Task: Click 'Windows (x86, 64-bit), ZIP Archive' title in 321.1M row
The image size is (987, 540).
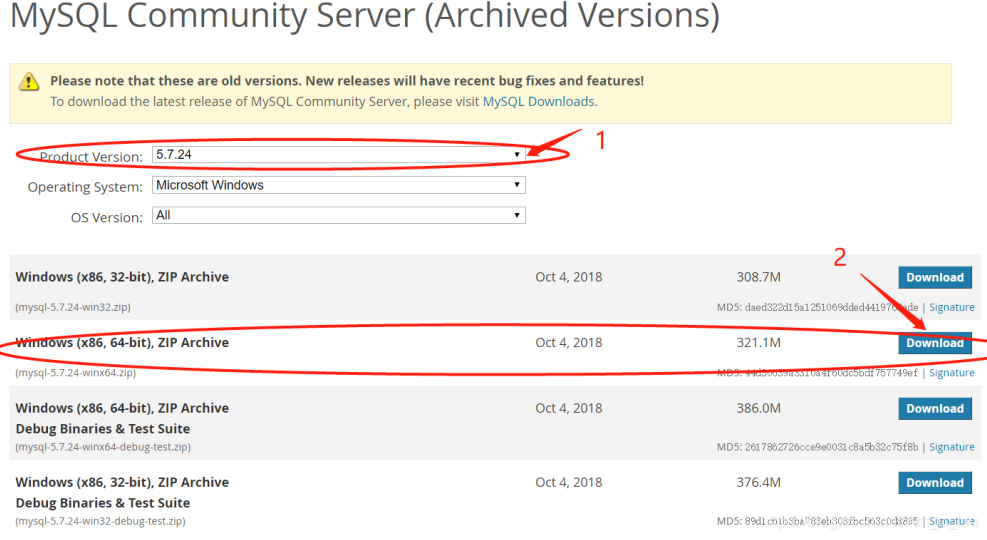Action: (122, 342)
